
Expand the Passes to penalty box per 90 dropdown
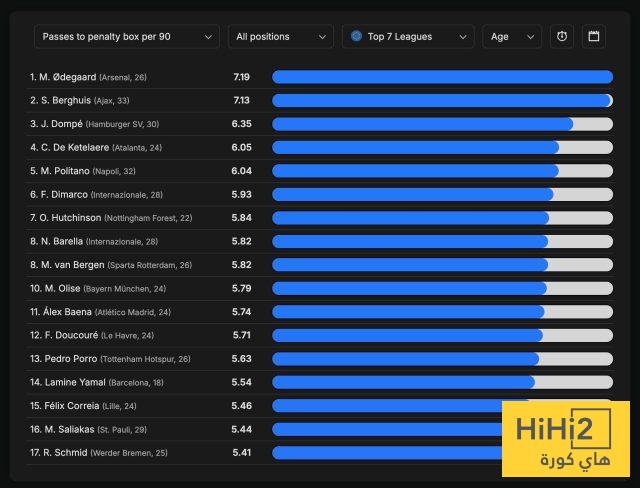coord(127,37)
